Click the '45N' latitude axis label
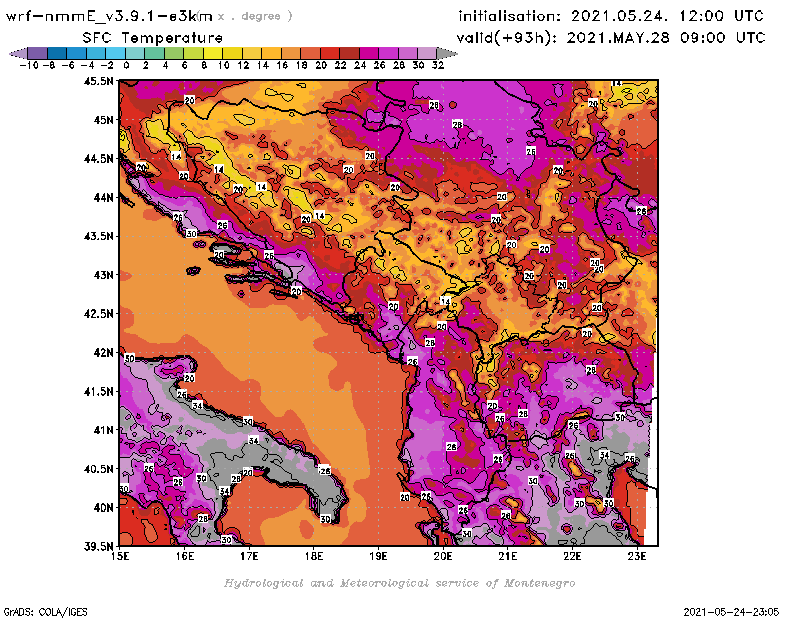Image resolution: width=800 pixels, height=618 pixels. 103,120
